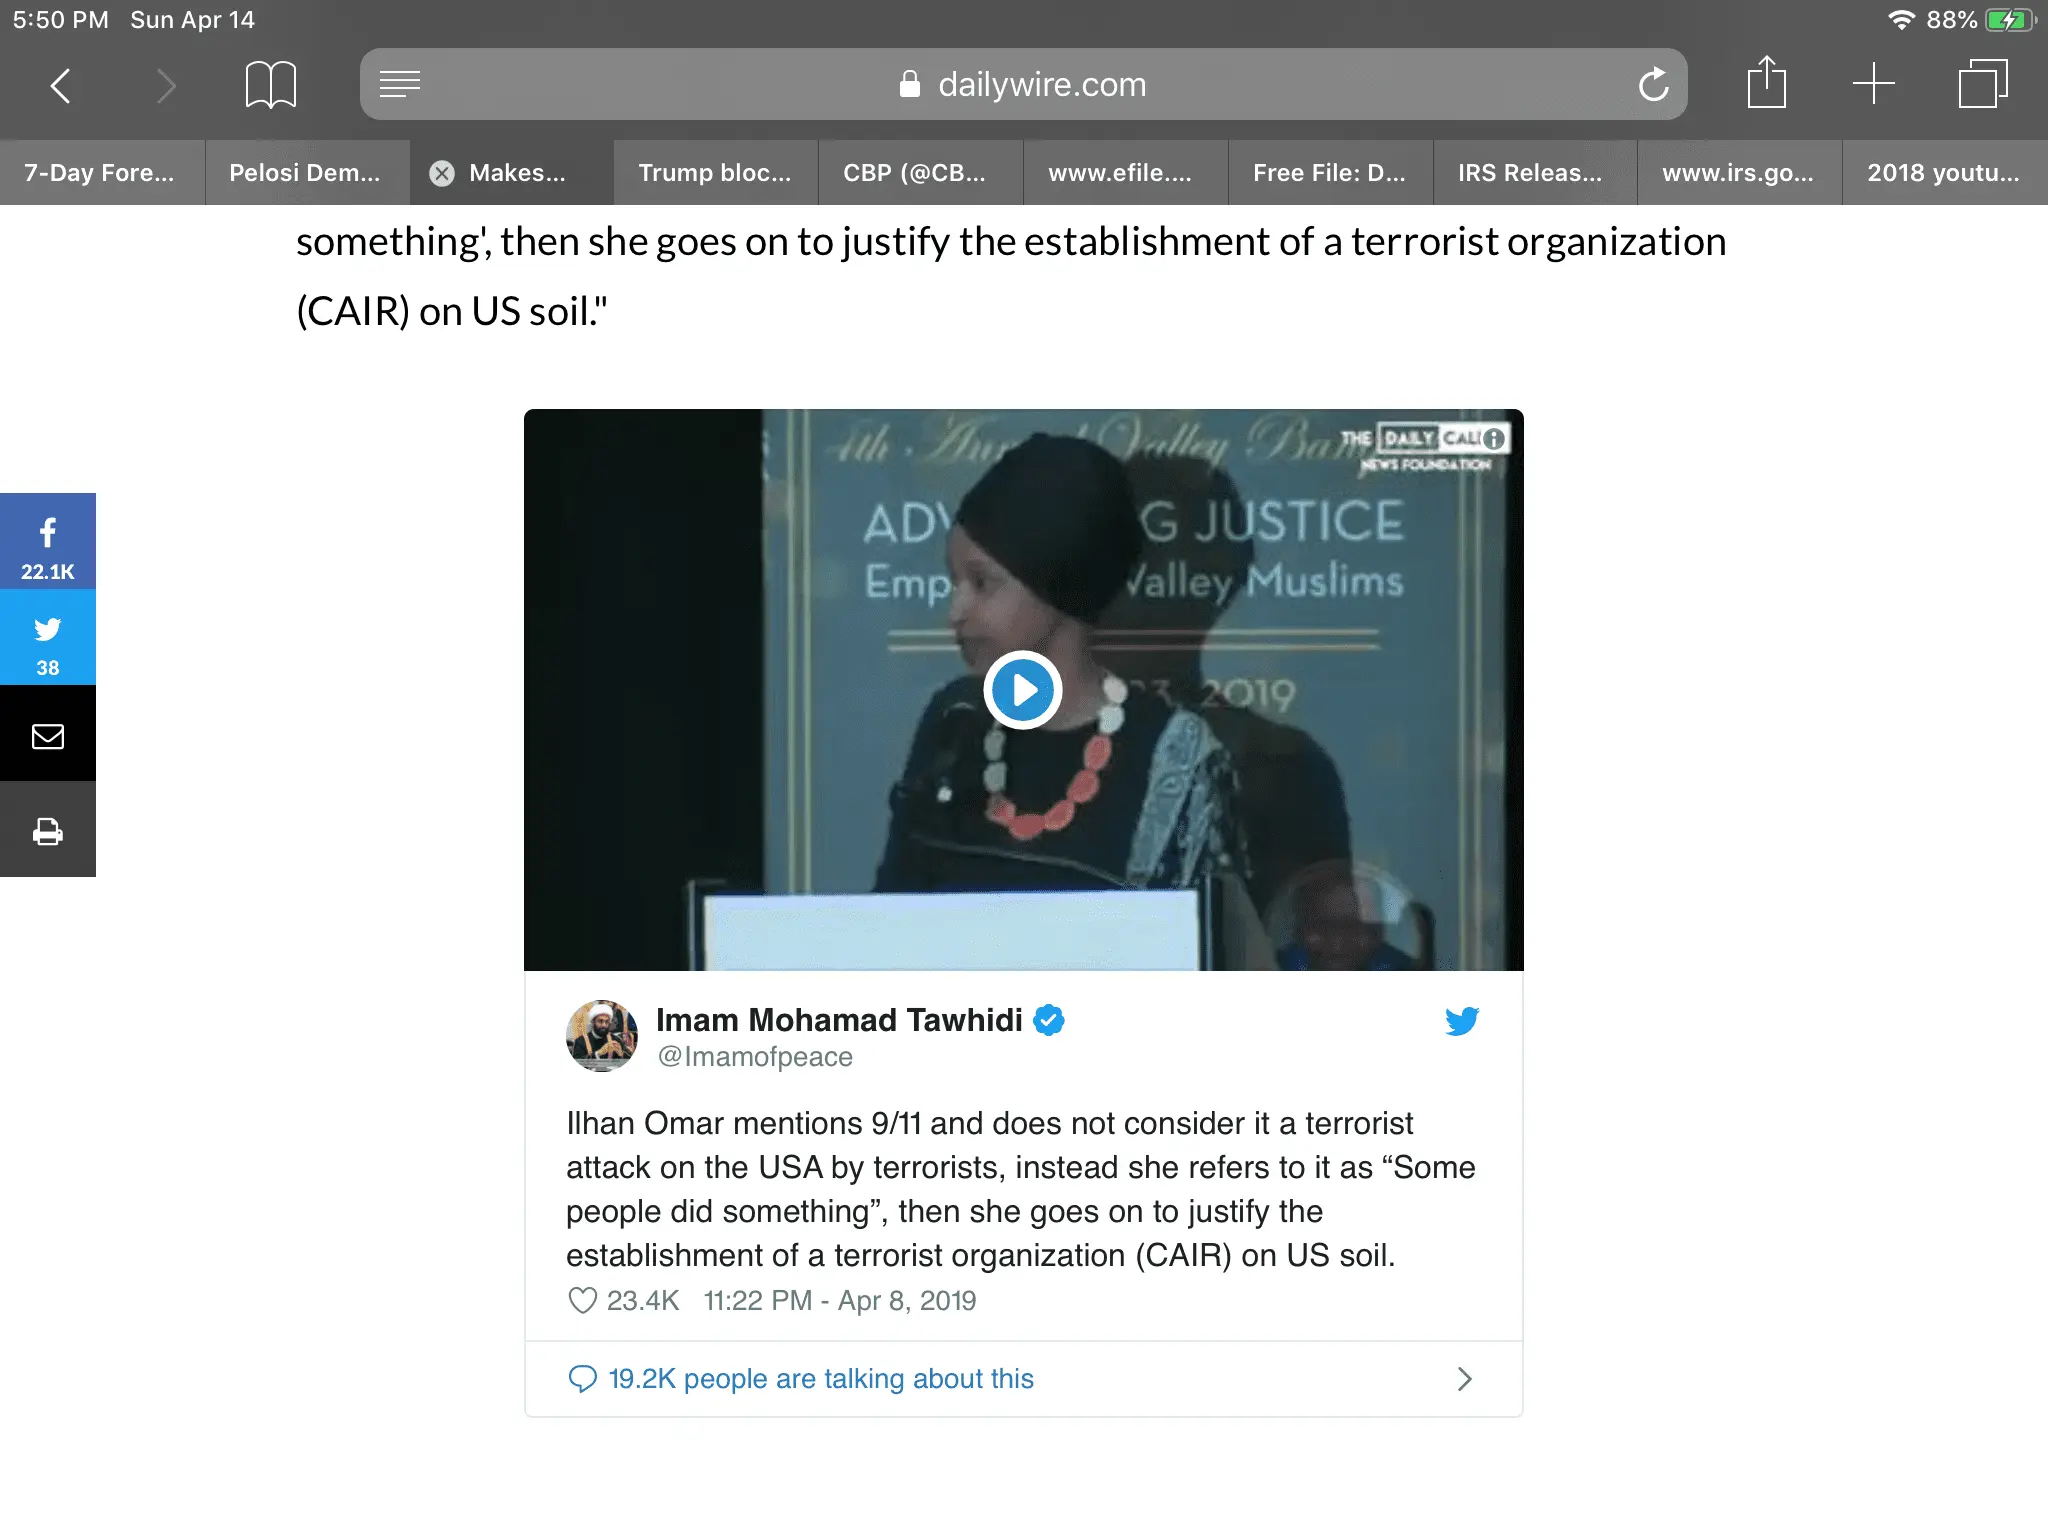Open the share sheet icon
This screenshot has width=2048, height=1536.
pyautogui.click(x=1767, y=82)
